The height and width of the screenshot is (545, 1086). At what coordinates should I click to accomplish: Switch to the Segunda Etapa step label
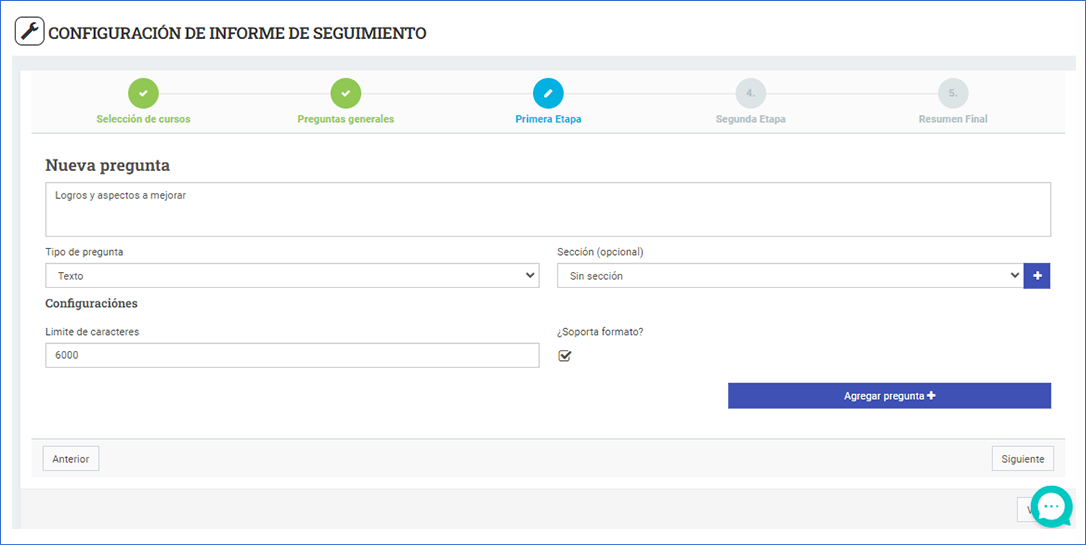tap(750, 119)
